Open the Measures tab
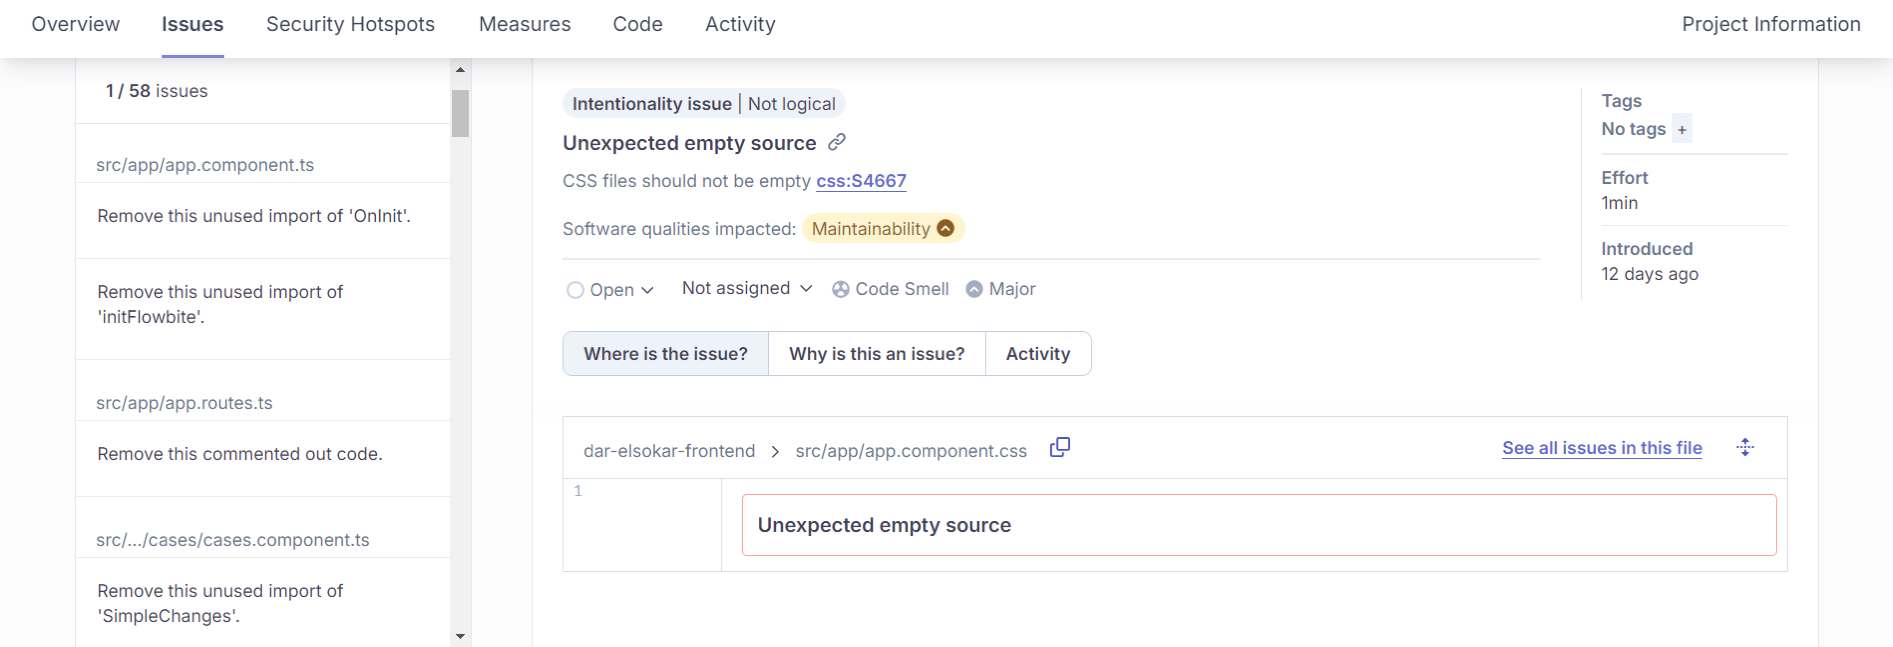This screenshot has height=647, width=1893. tap(524, 24)
